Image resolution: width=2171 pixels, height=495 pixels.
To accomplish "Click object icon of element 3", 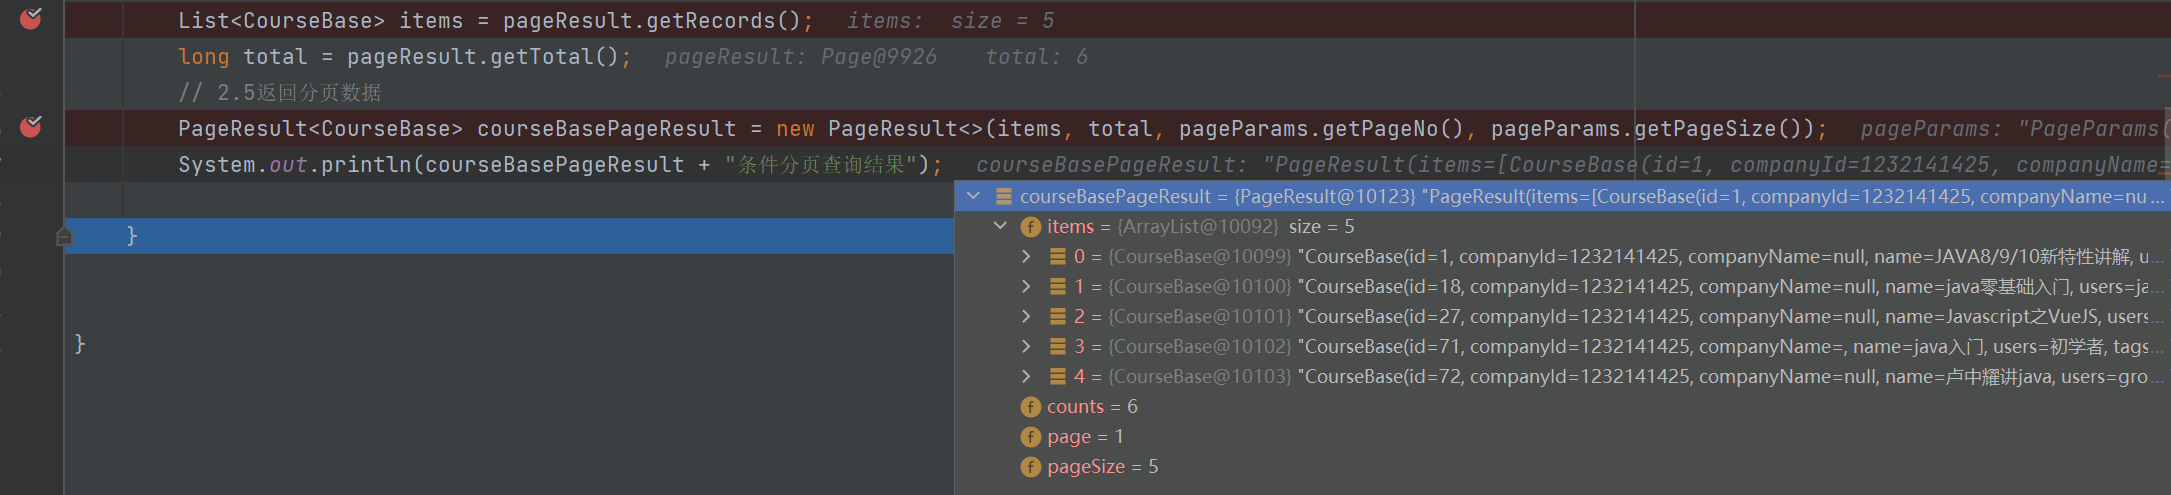I will [1057, 346].
